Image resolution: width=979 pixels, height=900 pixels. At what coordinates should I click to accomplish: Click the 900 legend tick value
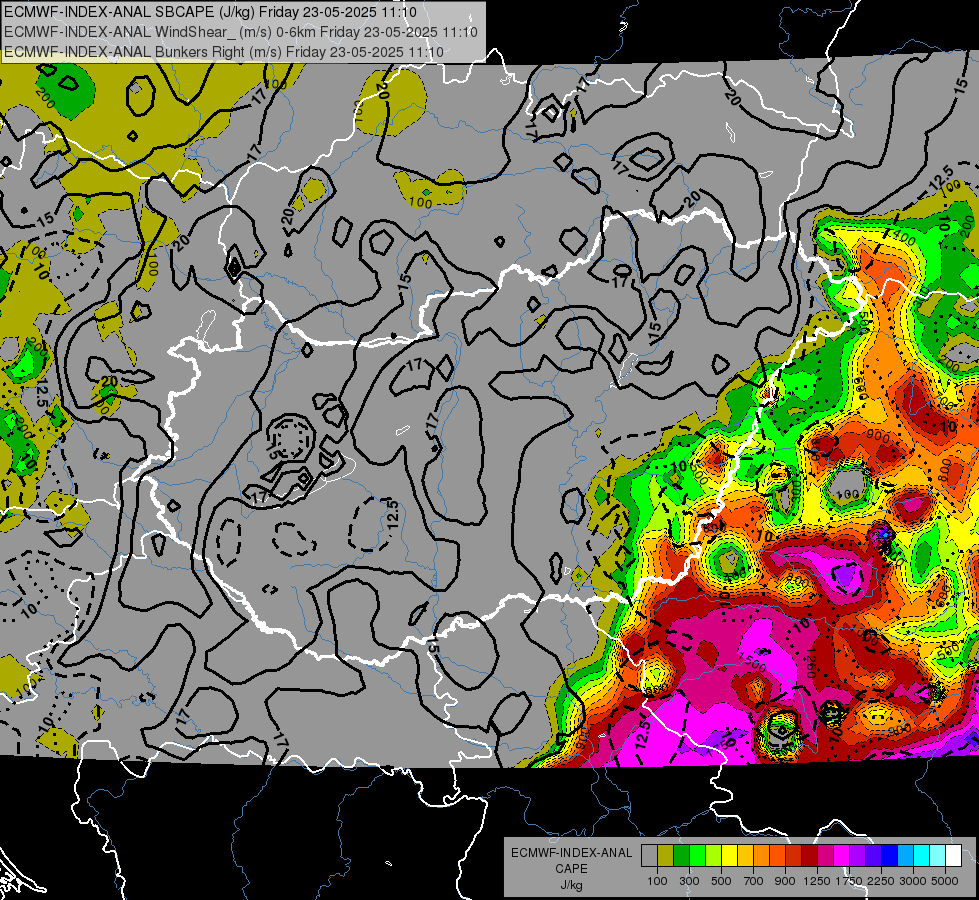(x=785, y=881)
